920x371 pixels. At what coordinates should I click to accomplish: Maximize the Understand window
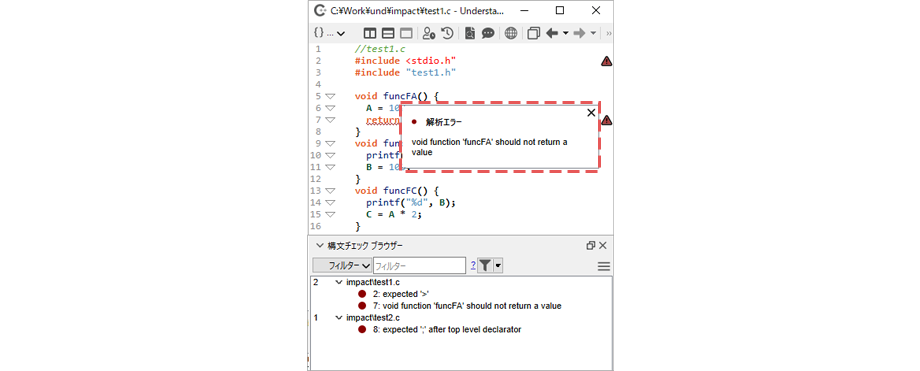pos(560,10)
